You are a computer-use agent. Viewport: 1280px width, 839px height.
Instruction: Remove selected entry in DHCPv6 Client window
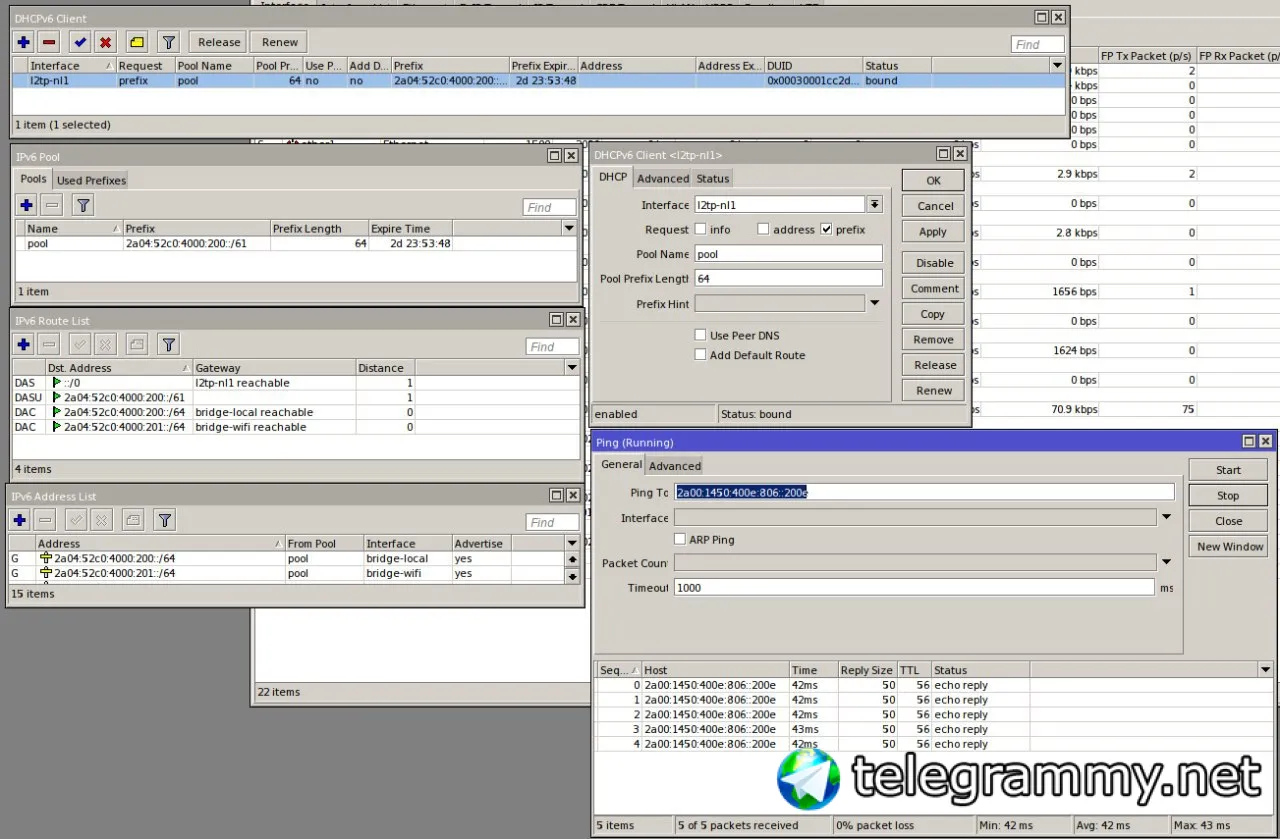click(x=48, y=42)
